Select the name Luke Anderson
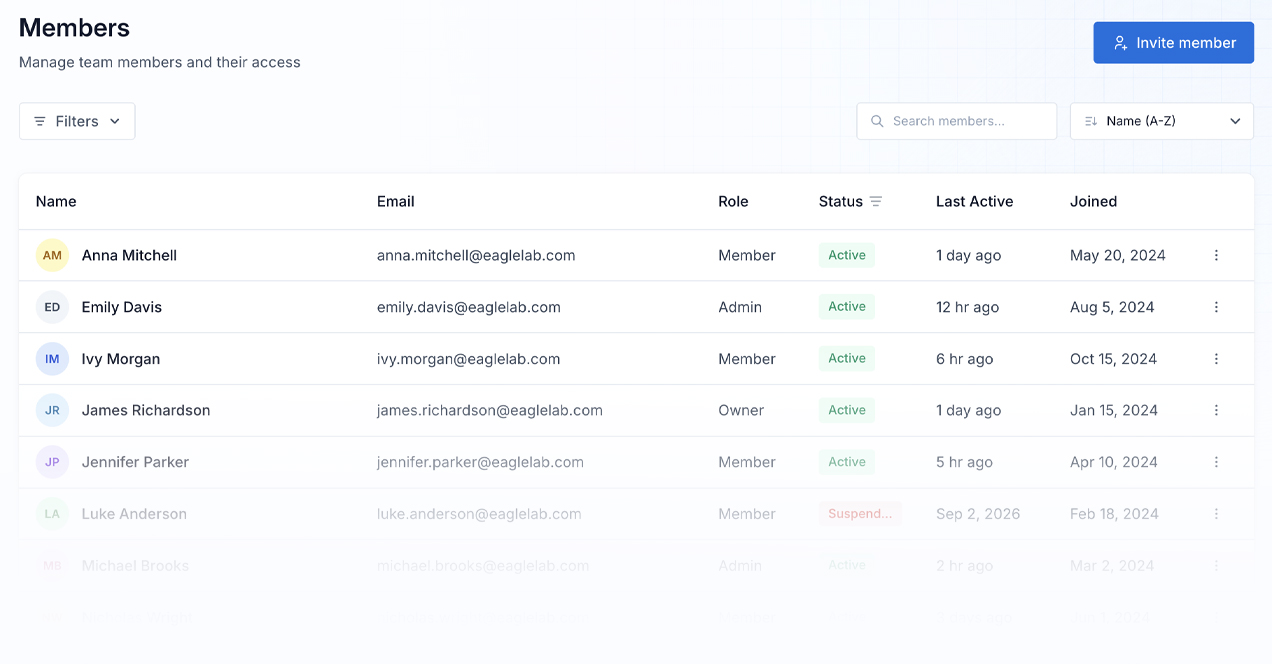This screenshot has height=664, width=1272. click(134, 514)
